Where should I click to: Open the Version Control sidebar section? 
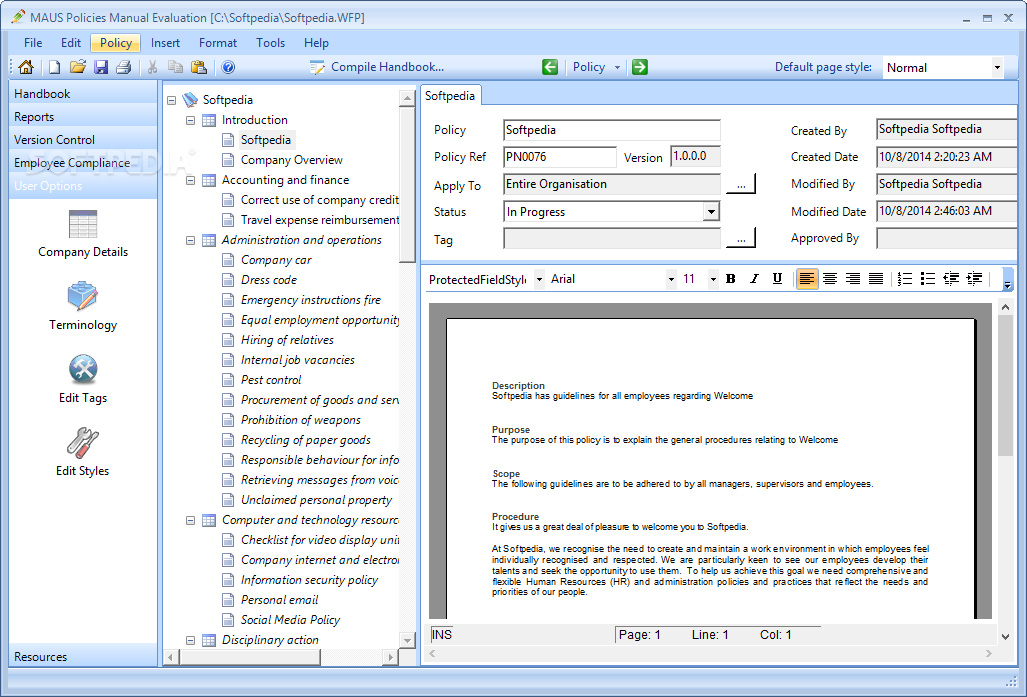[x=83, y=140]
